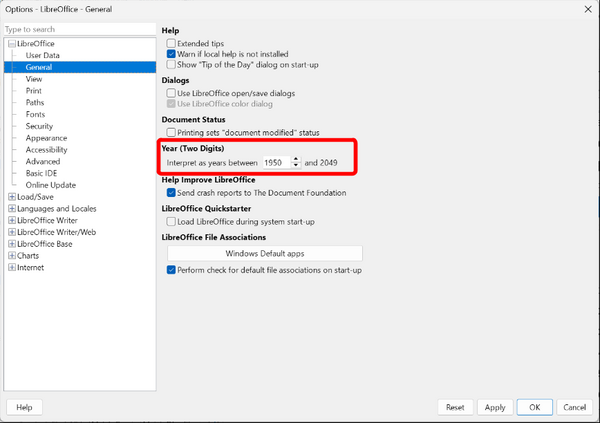The height and width of the screenshot is (423, 600).
Task: Expand the Load/Save tree node
Action: [12, 197]
